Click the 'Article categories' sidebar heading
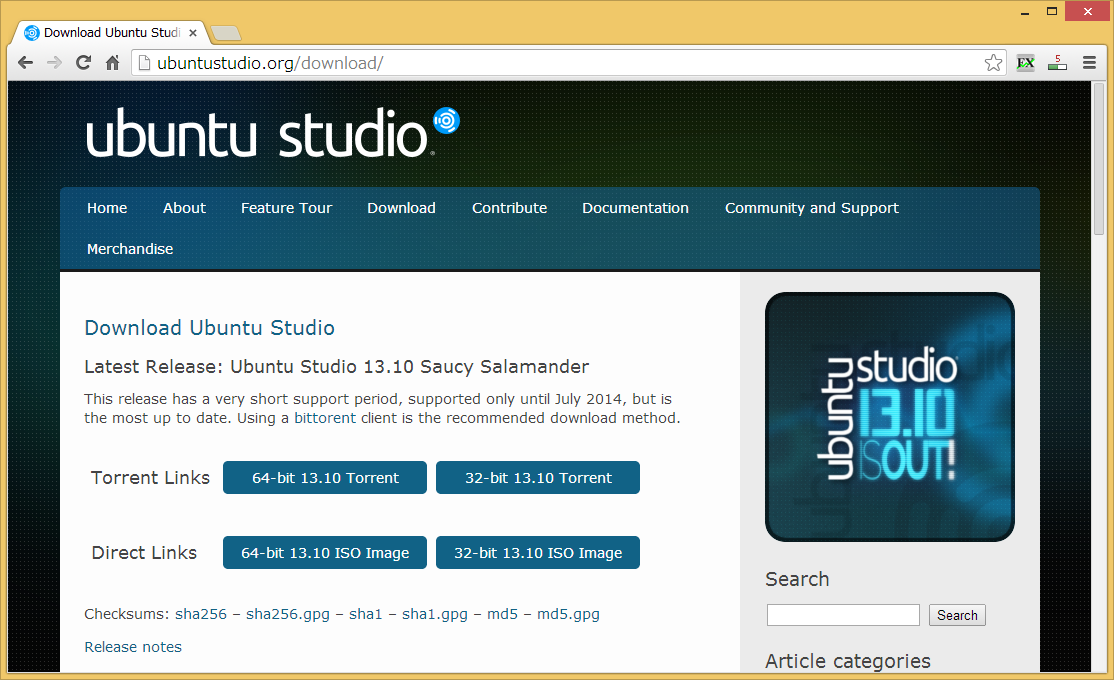1114x680 pixels. [x=848, y=662]
